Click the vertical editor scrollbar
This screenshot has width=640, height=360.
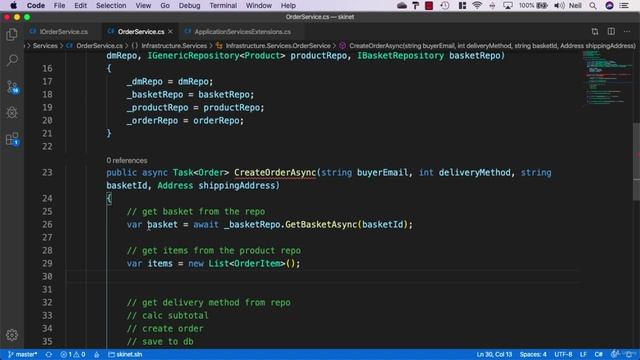[636, 161]
